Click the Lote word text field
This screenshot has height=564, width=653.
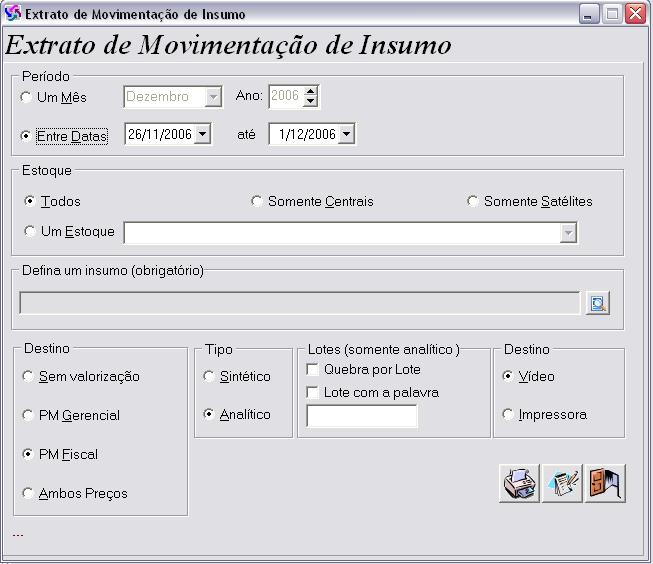point(361,416)
